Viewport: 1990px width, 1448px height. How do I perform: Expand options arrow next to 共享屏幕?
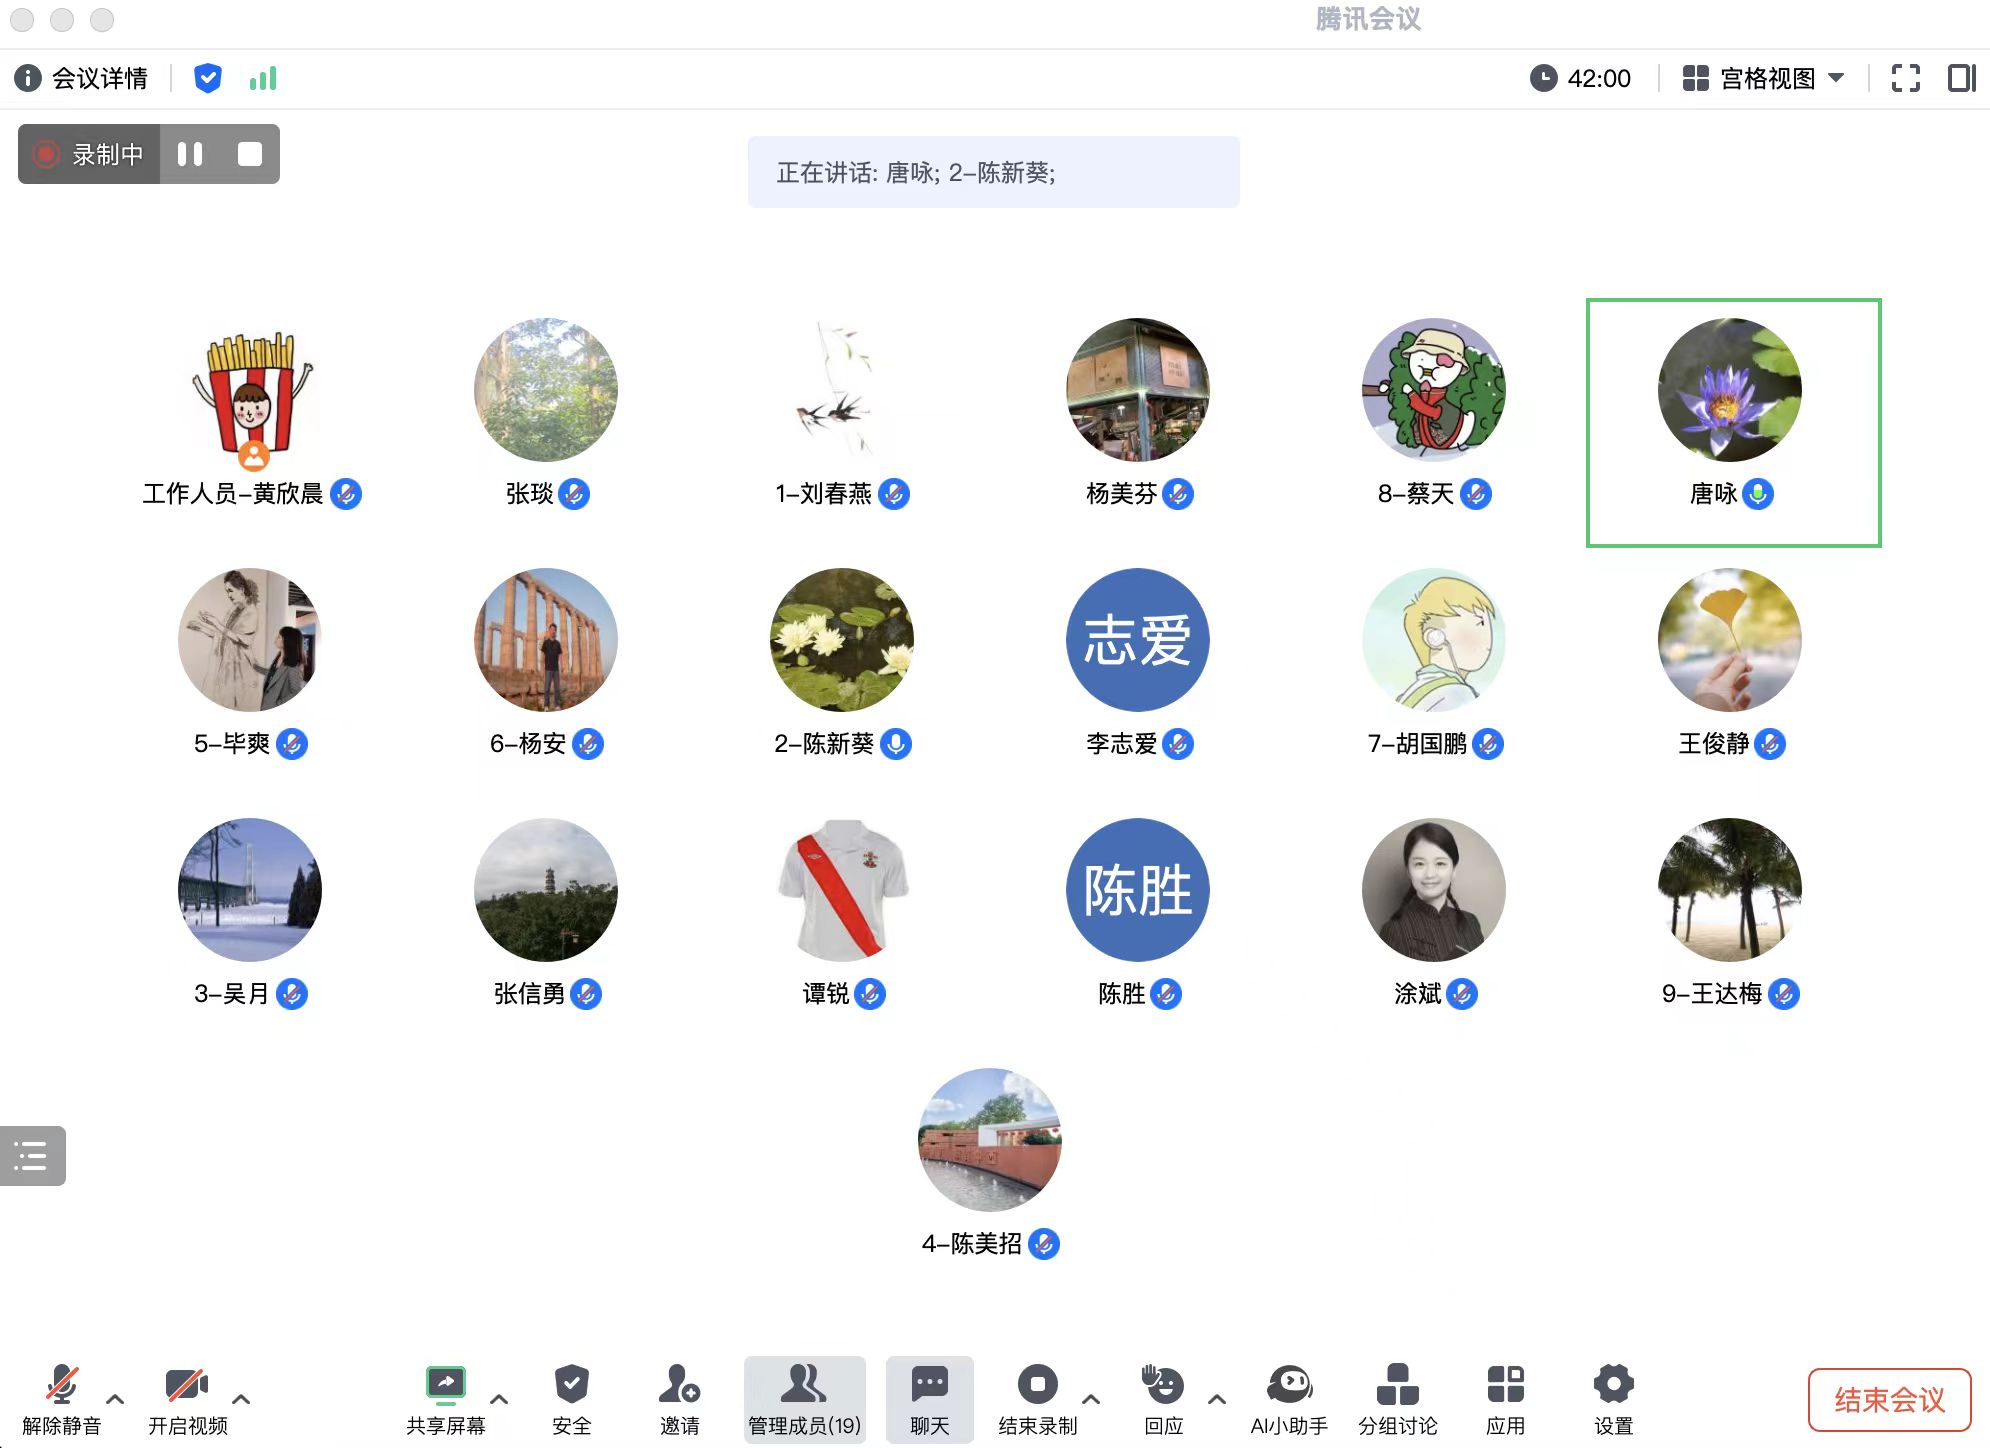(499, 1399)
